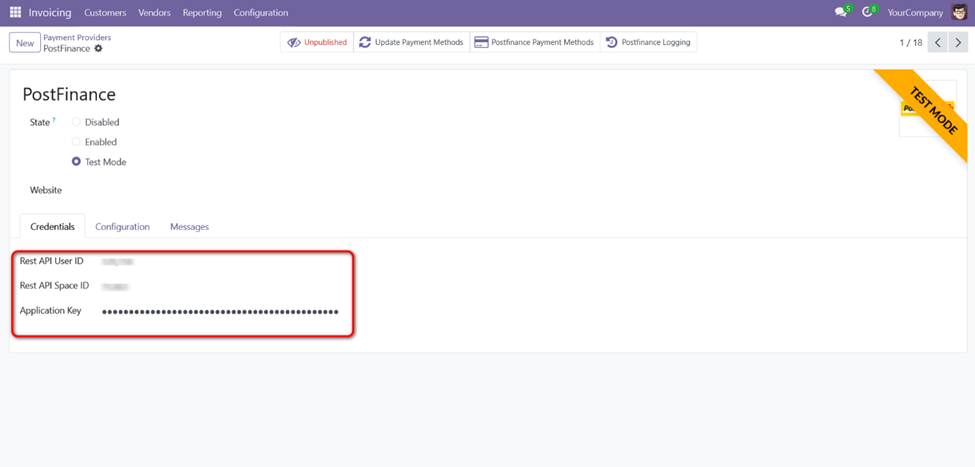
Task: Go to next record arrow
Action: pyautogui.click(x=959, y=43)
